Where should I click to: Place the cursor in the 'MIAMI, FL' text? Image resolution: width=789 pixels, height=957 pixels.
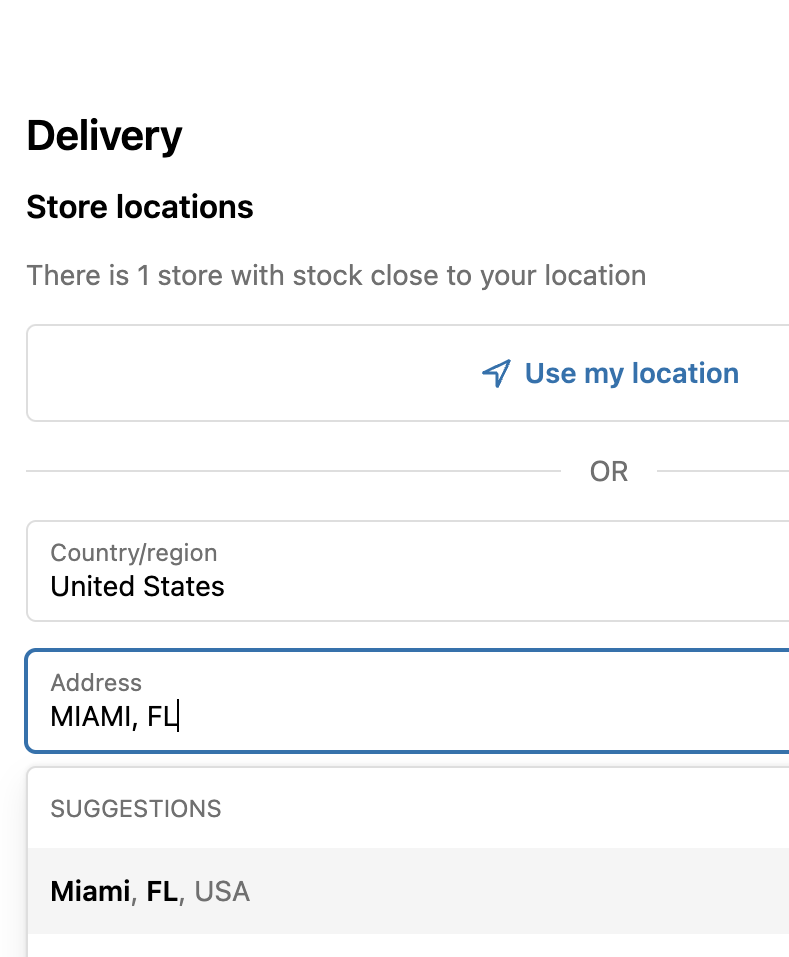[x=114, y=717]
